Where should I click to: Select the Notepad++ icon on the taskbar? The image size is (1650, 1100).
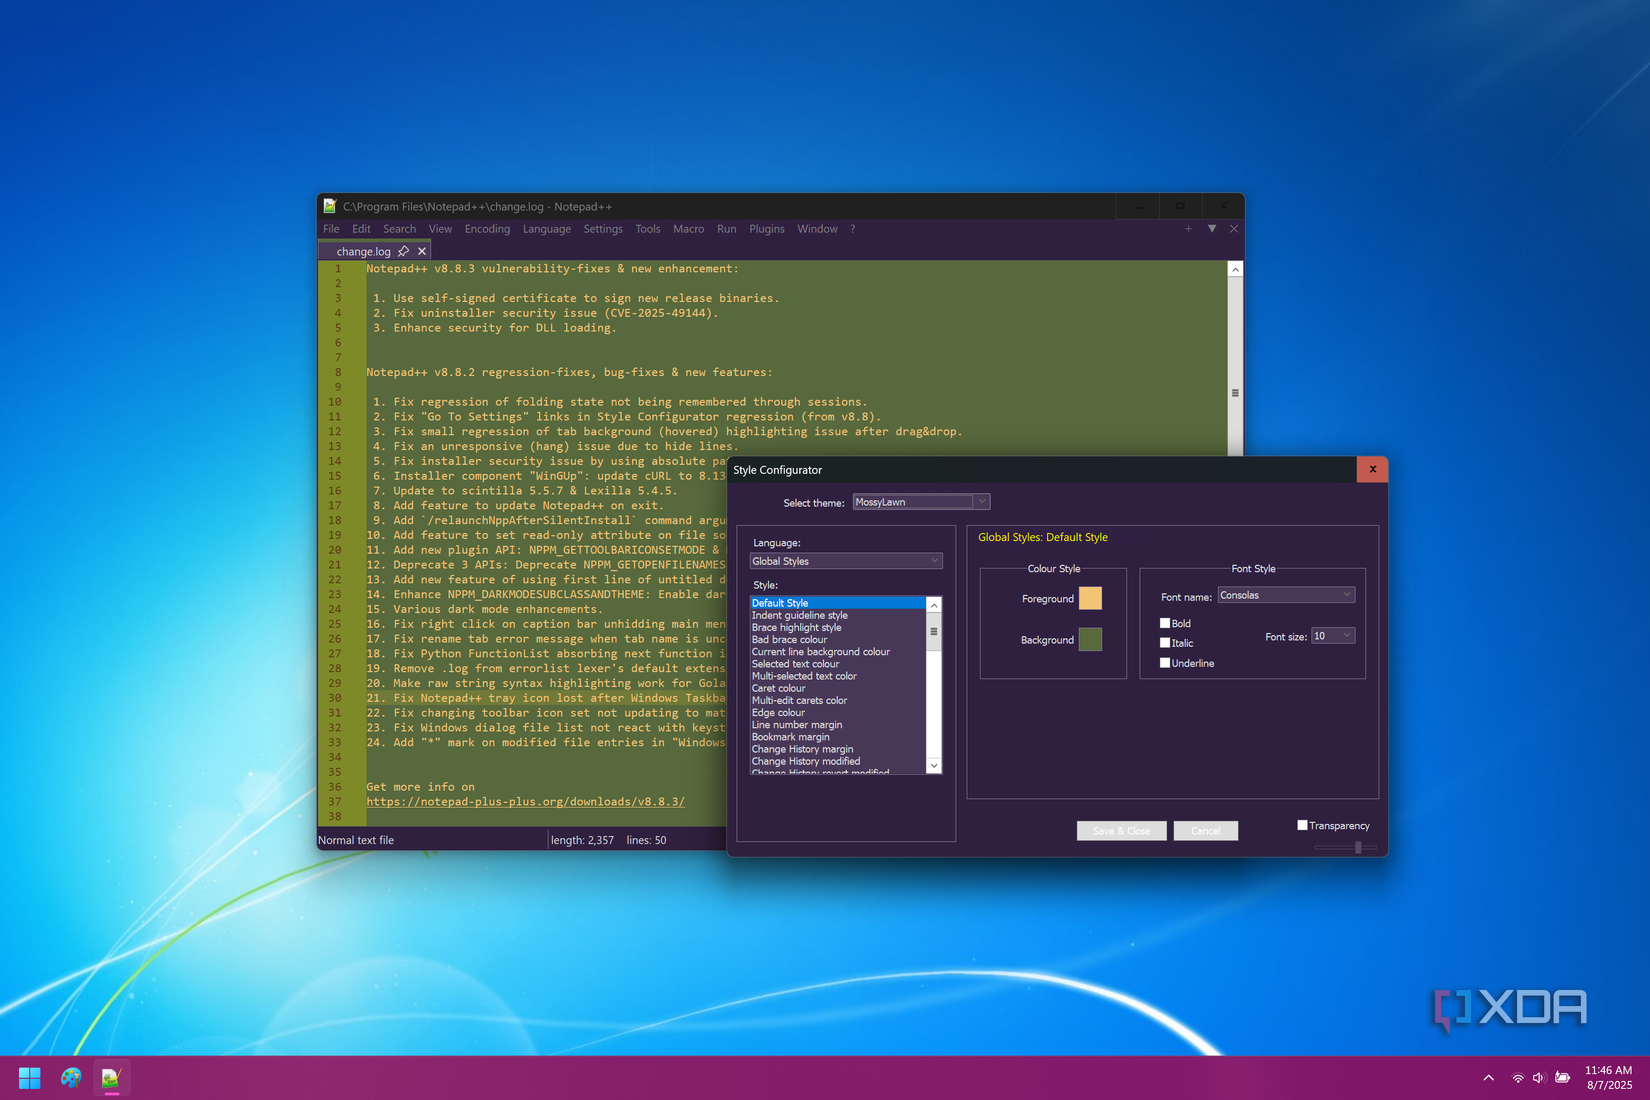pos(111,1077)
